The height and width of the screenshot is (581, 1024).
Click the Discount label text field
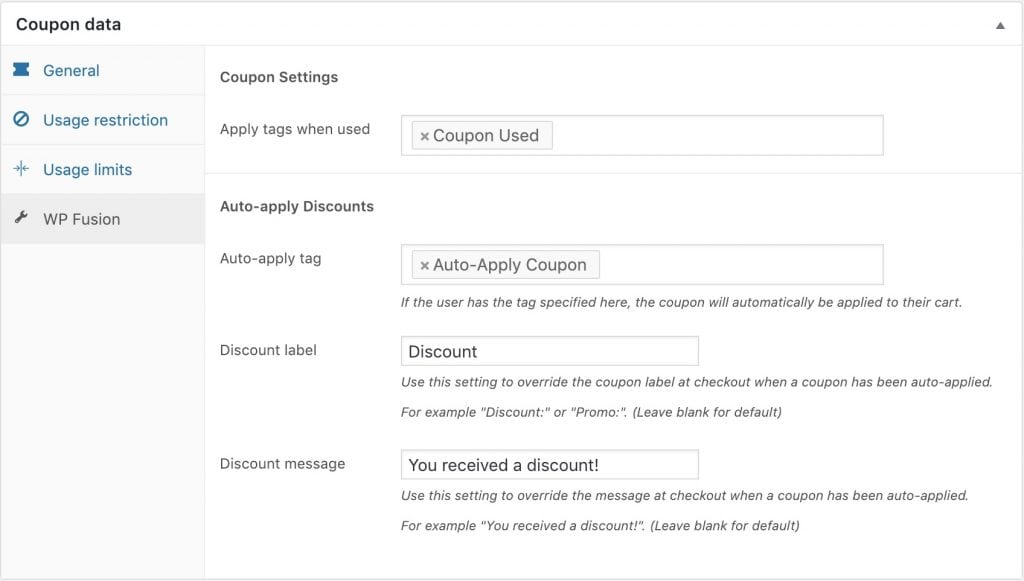pyautogui.click(x=549, y=351)
